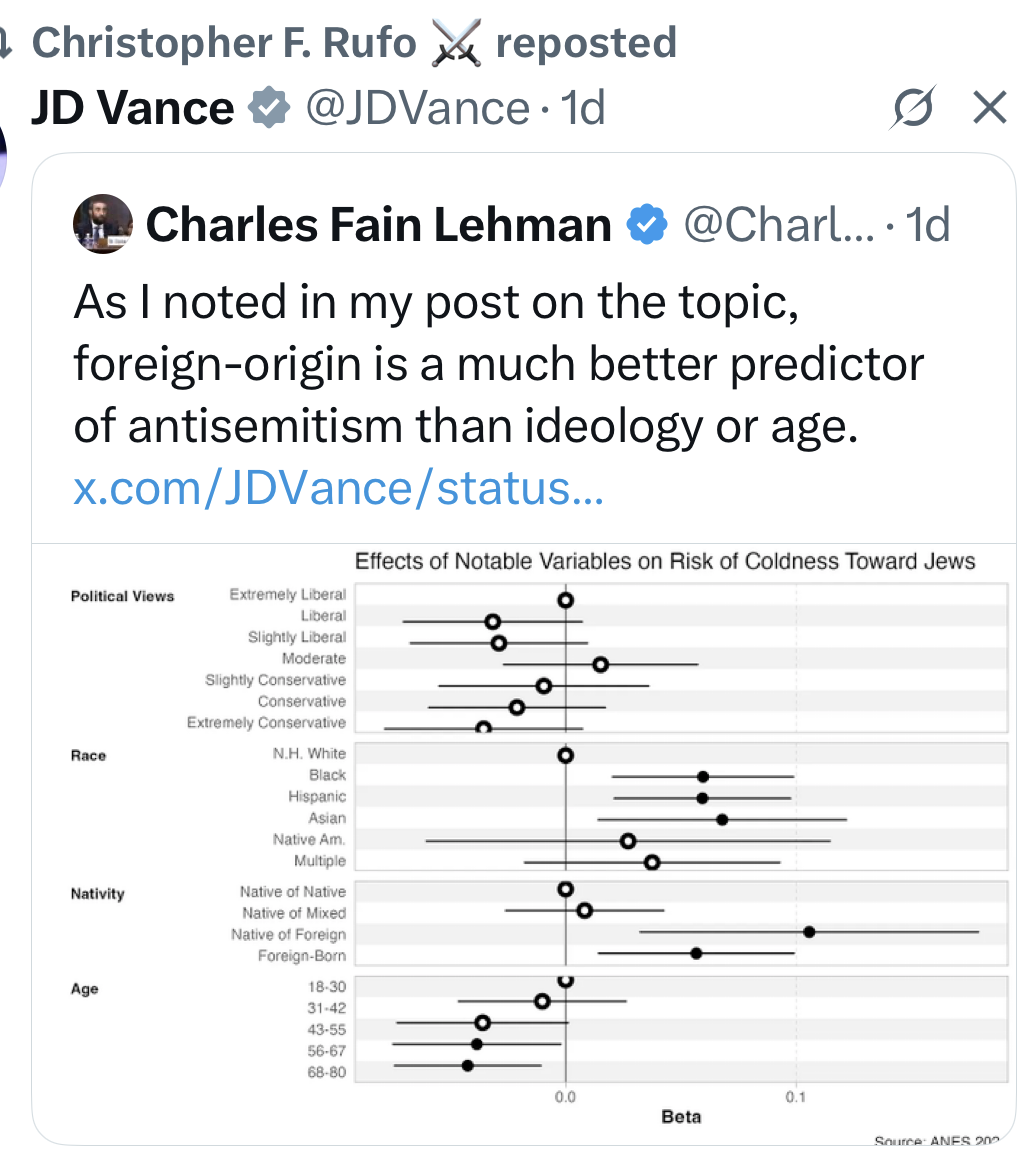
Task: Click the crossed swords emoji
Action: click(455, 43)
